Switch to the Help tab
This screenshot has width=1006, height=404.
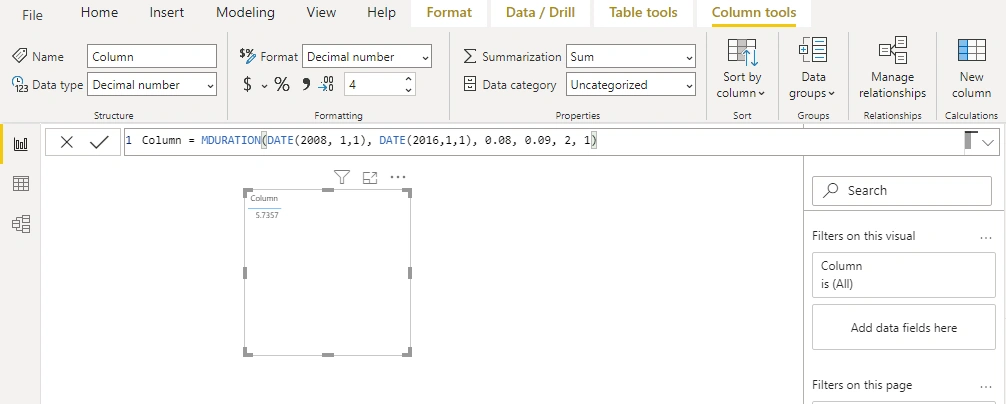381,12
